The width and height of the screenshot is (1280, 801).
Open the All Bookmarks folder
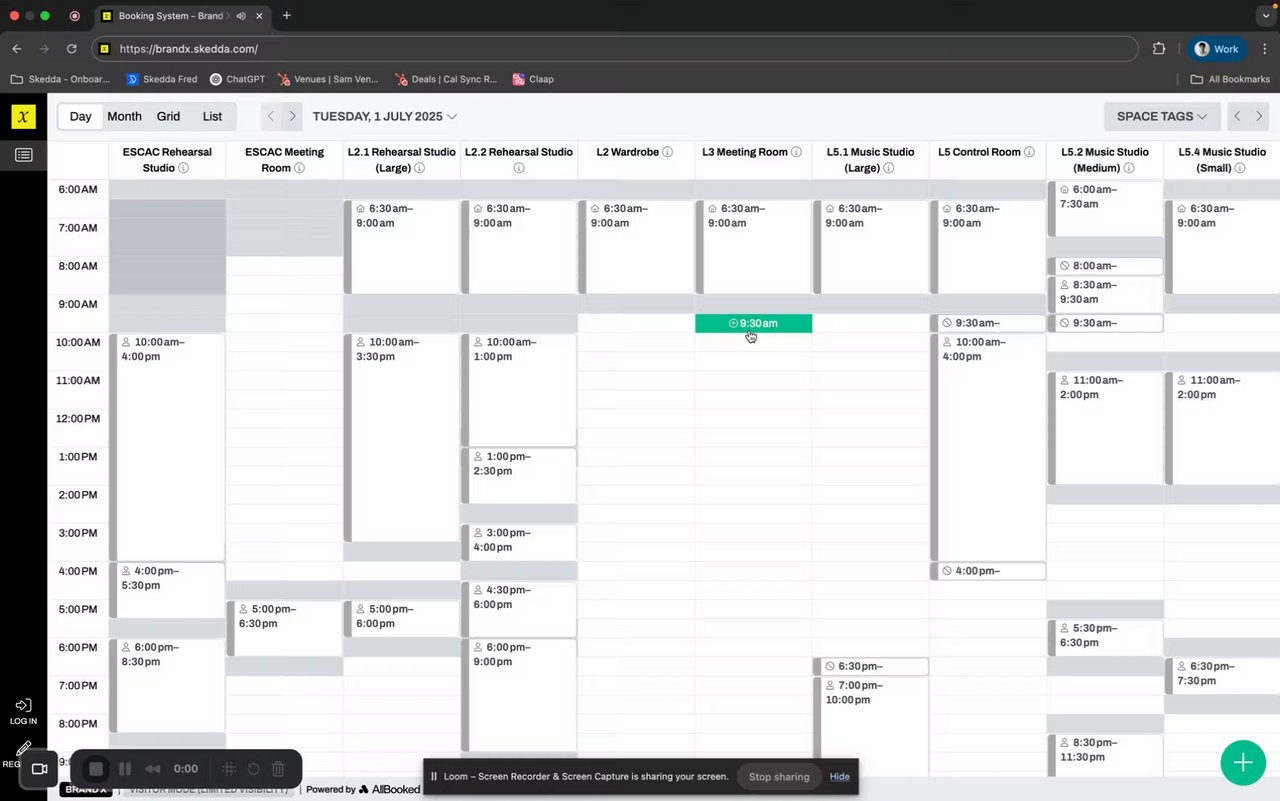pos(1230,79)
